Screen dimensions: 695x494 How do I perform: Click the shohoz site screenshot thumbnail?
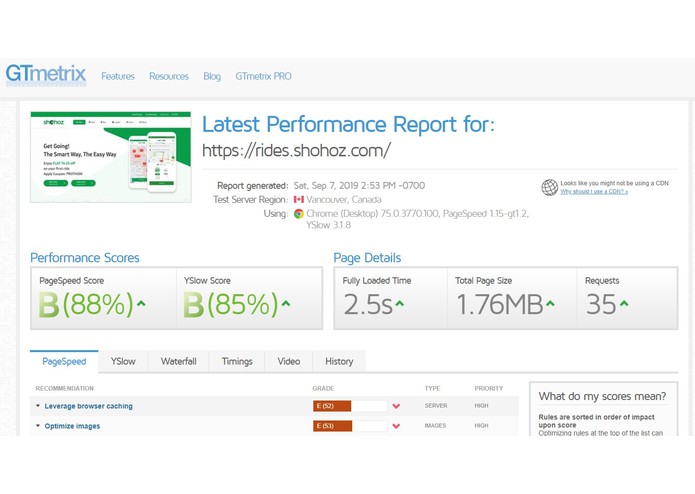click(x=111, y=157)
